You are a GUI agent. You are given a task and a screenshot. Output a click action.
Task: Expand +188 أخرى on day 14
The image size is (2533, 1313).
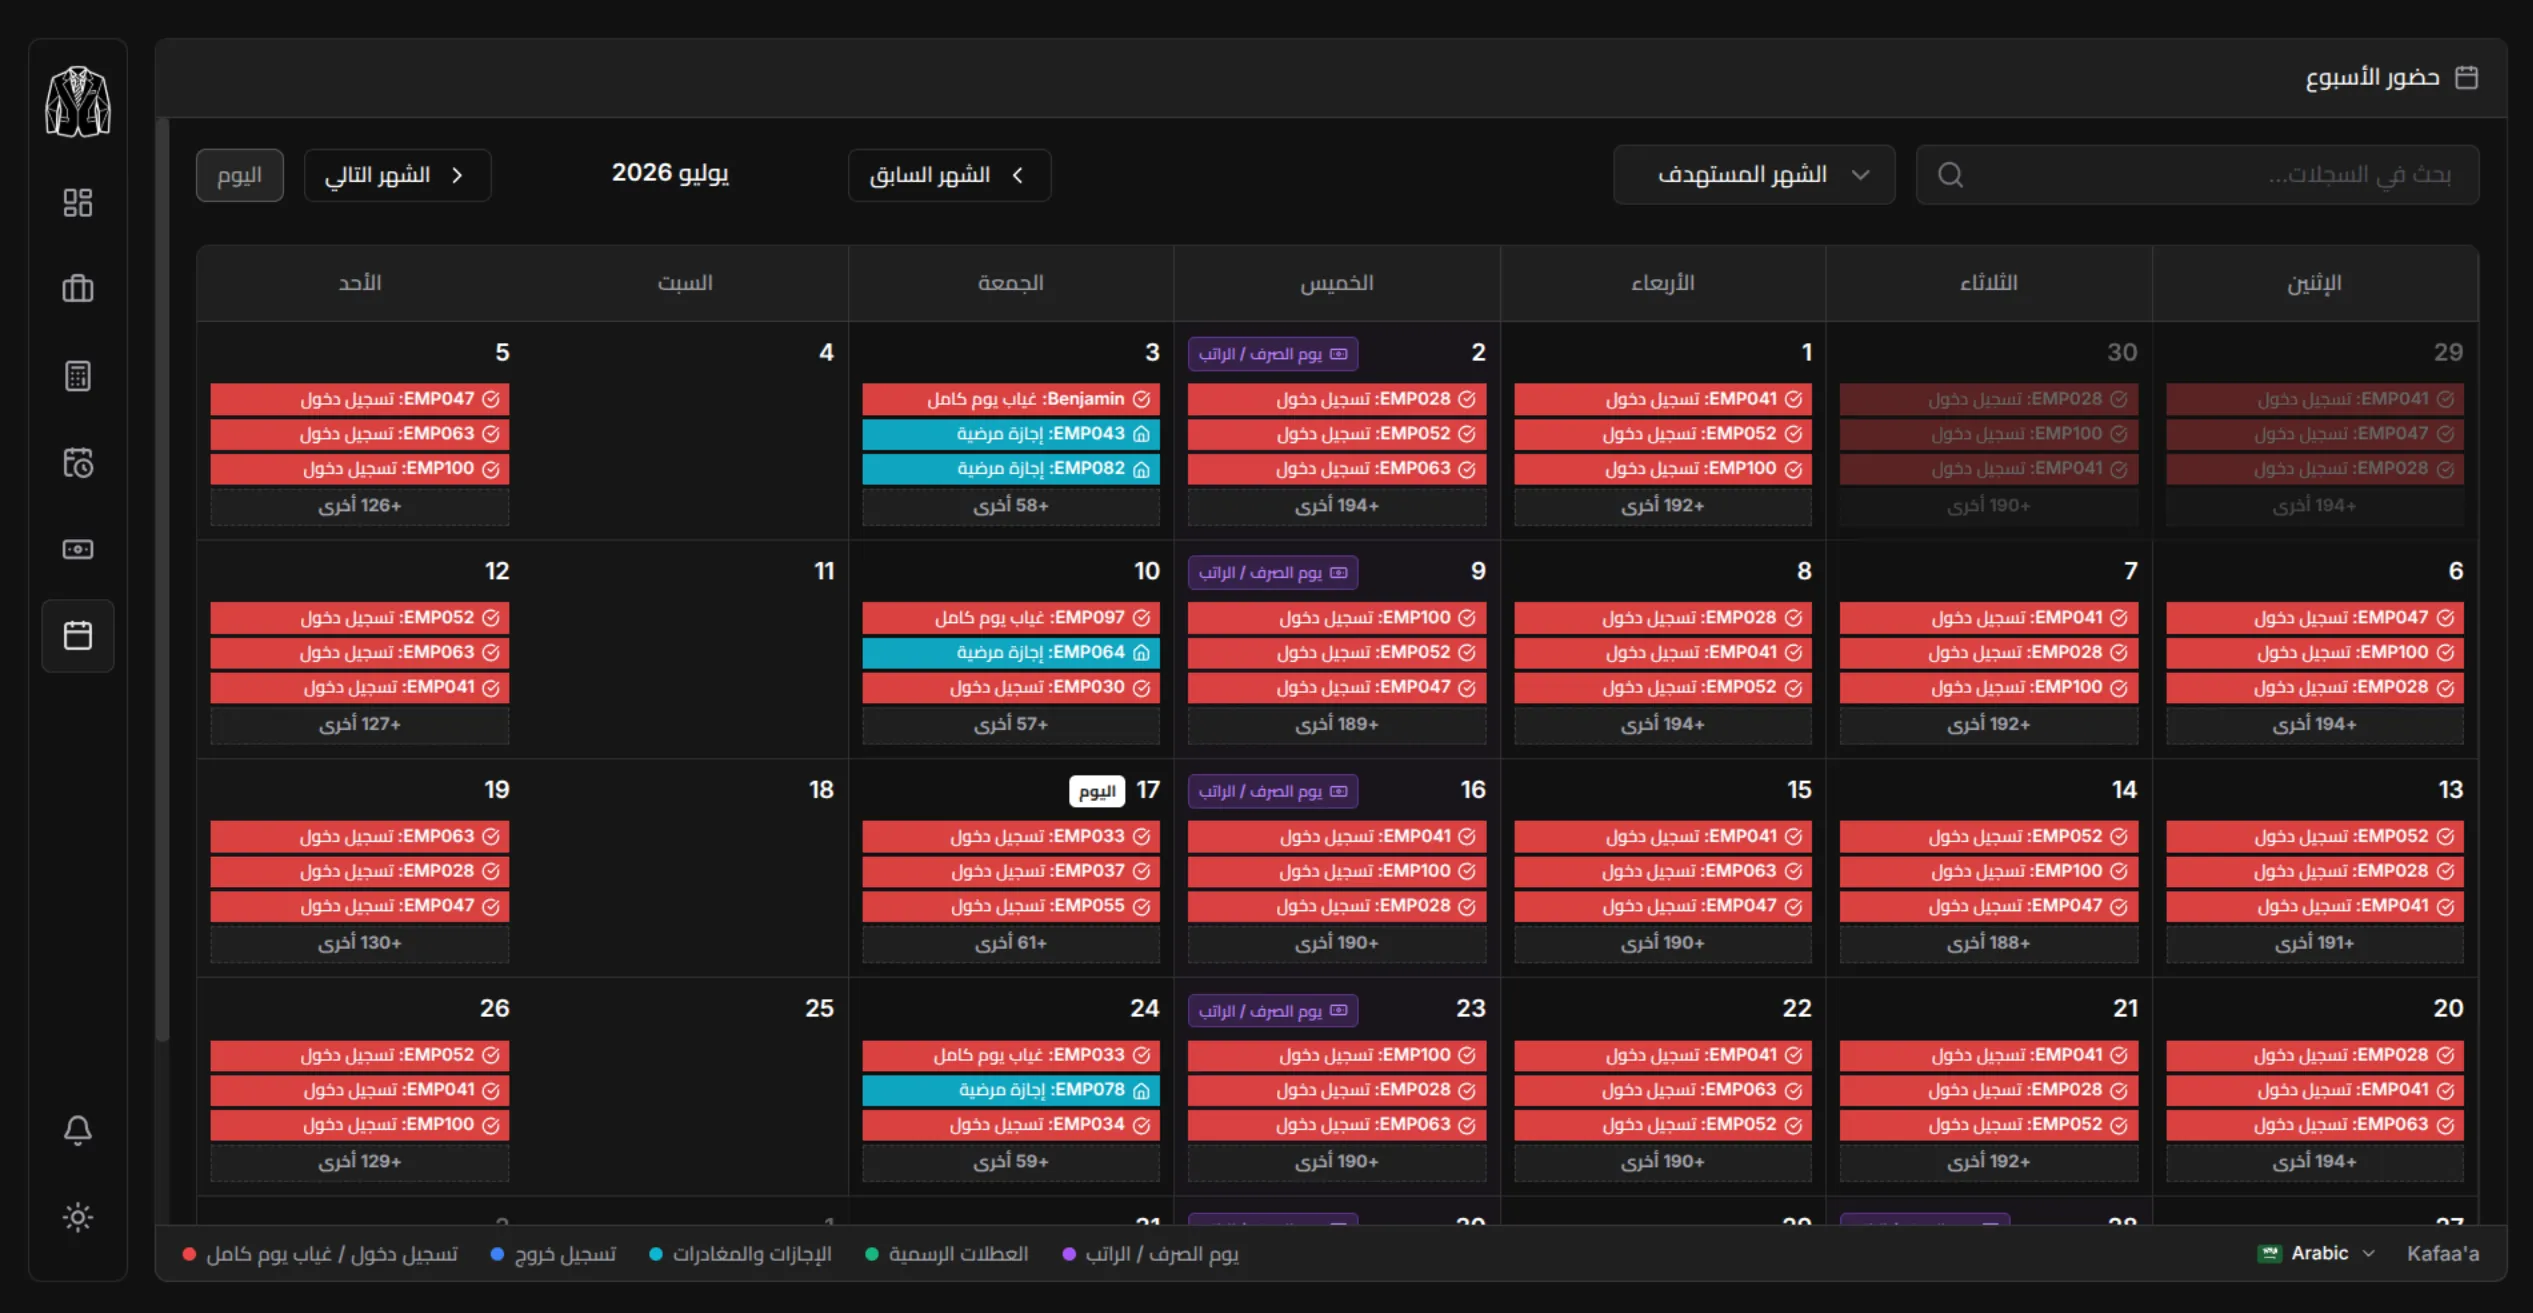point(1989,943)
